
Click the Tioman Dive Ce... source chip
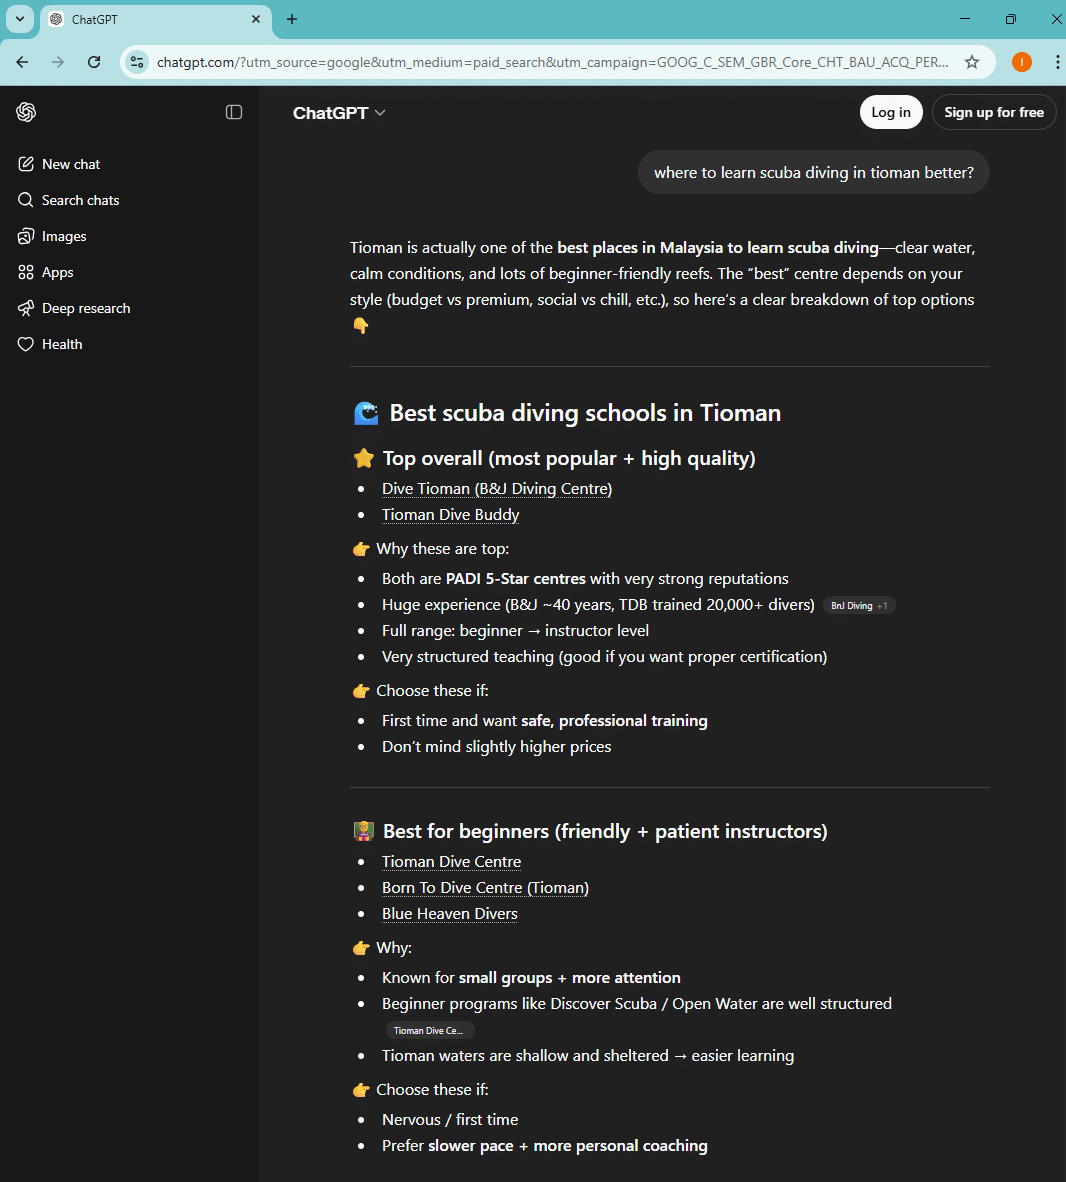pos(429,1030)
